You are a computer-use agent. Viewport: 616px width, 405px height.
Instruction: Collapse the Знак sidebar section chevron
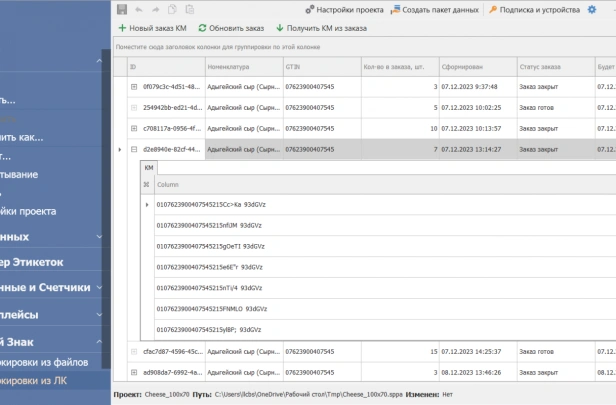tap(99, 342)
